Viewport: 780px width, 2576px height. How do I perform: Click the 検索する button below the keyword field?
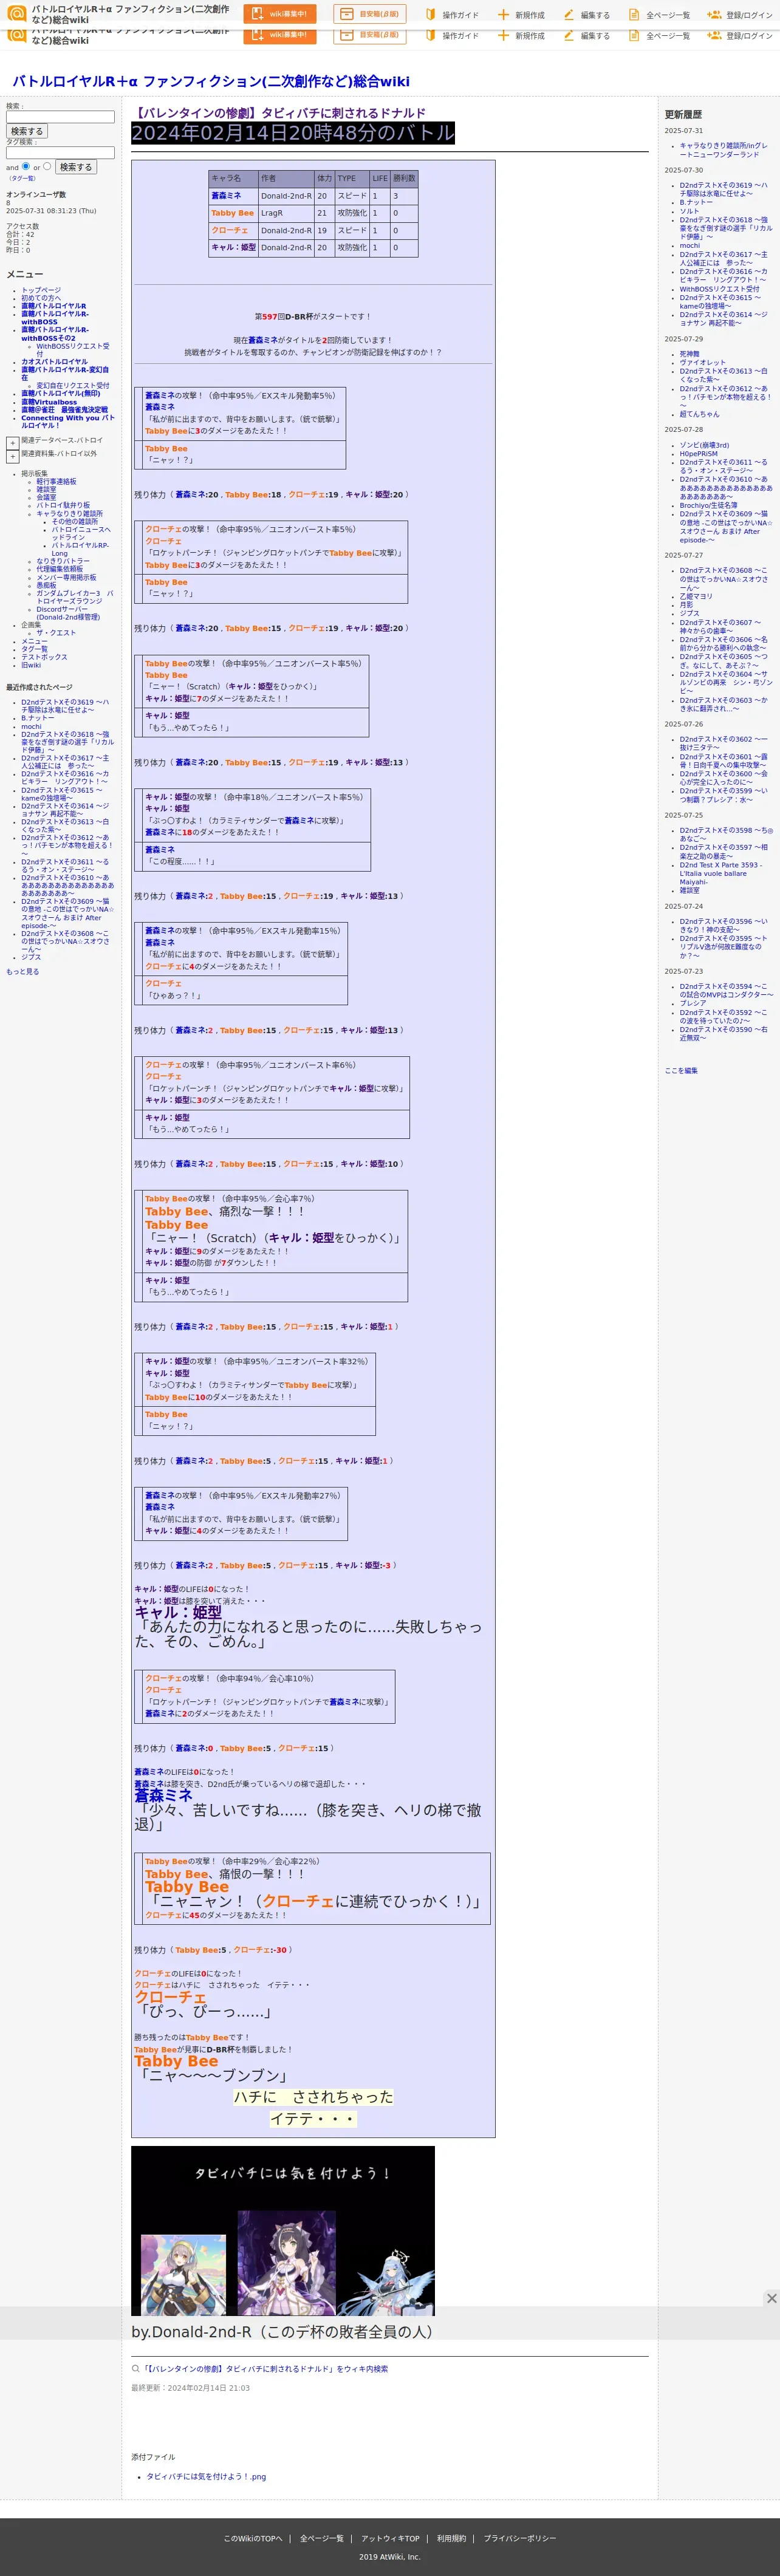point(27,131)
